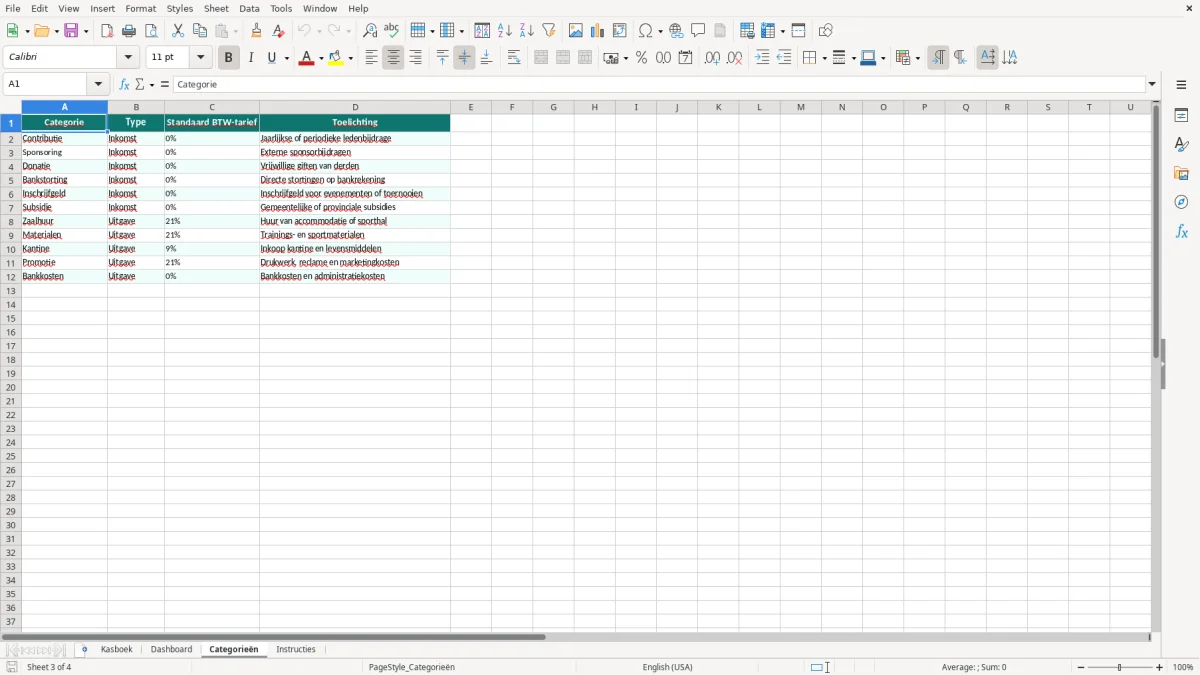Run the spelling check
The width and height of the screenshot is (1200, 675).
(x=392, y=31)
